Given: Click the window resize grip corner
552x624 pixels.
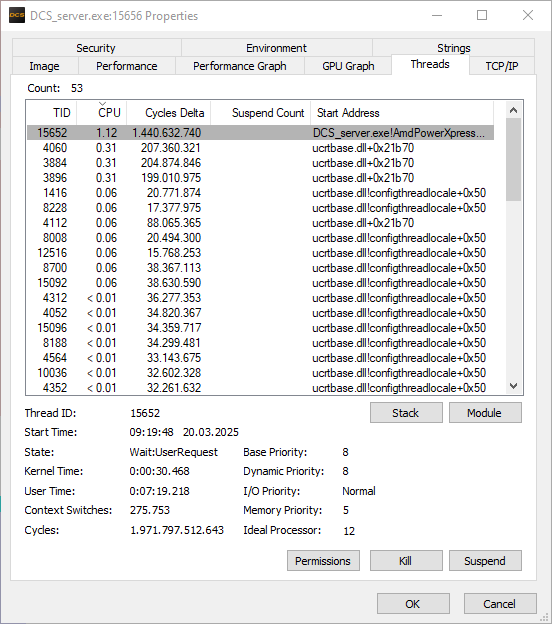Looking at the screenshot, I should (x=544, y=617).
